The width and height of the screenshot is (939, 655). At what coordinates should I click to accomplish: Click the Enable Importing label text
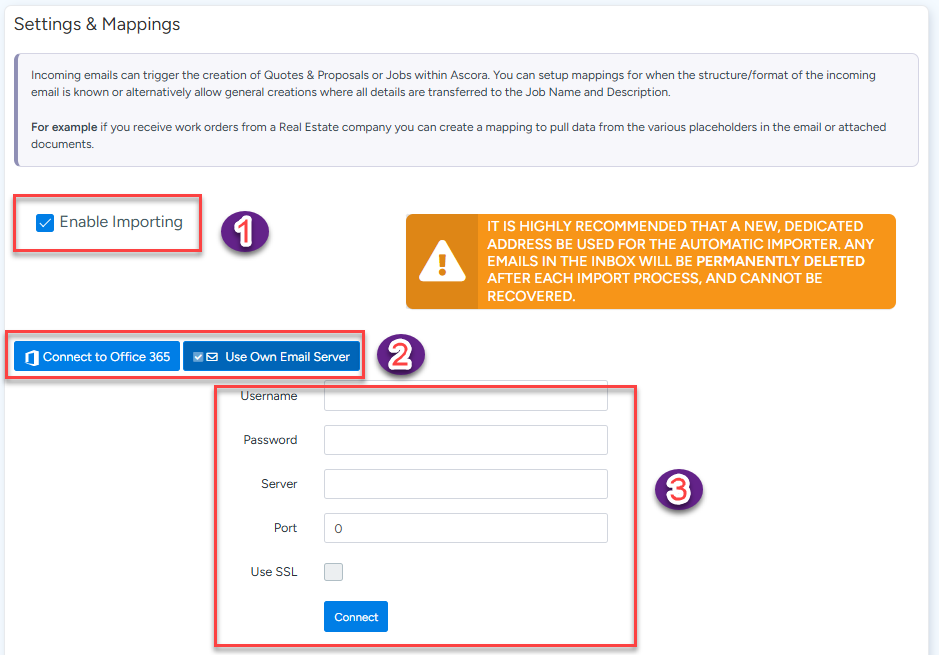pos(121,222)
